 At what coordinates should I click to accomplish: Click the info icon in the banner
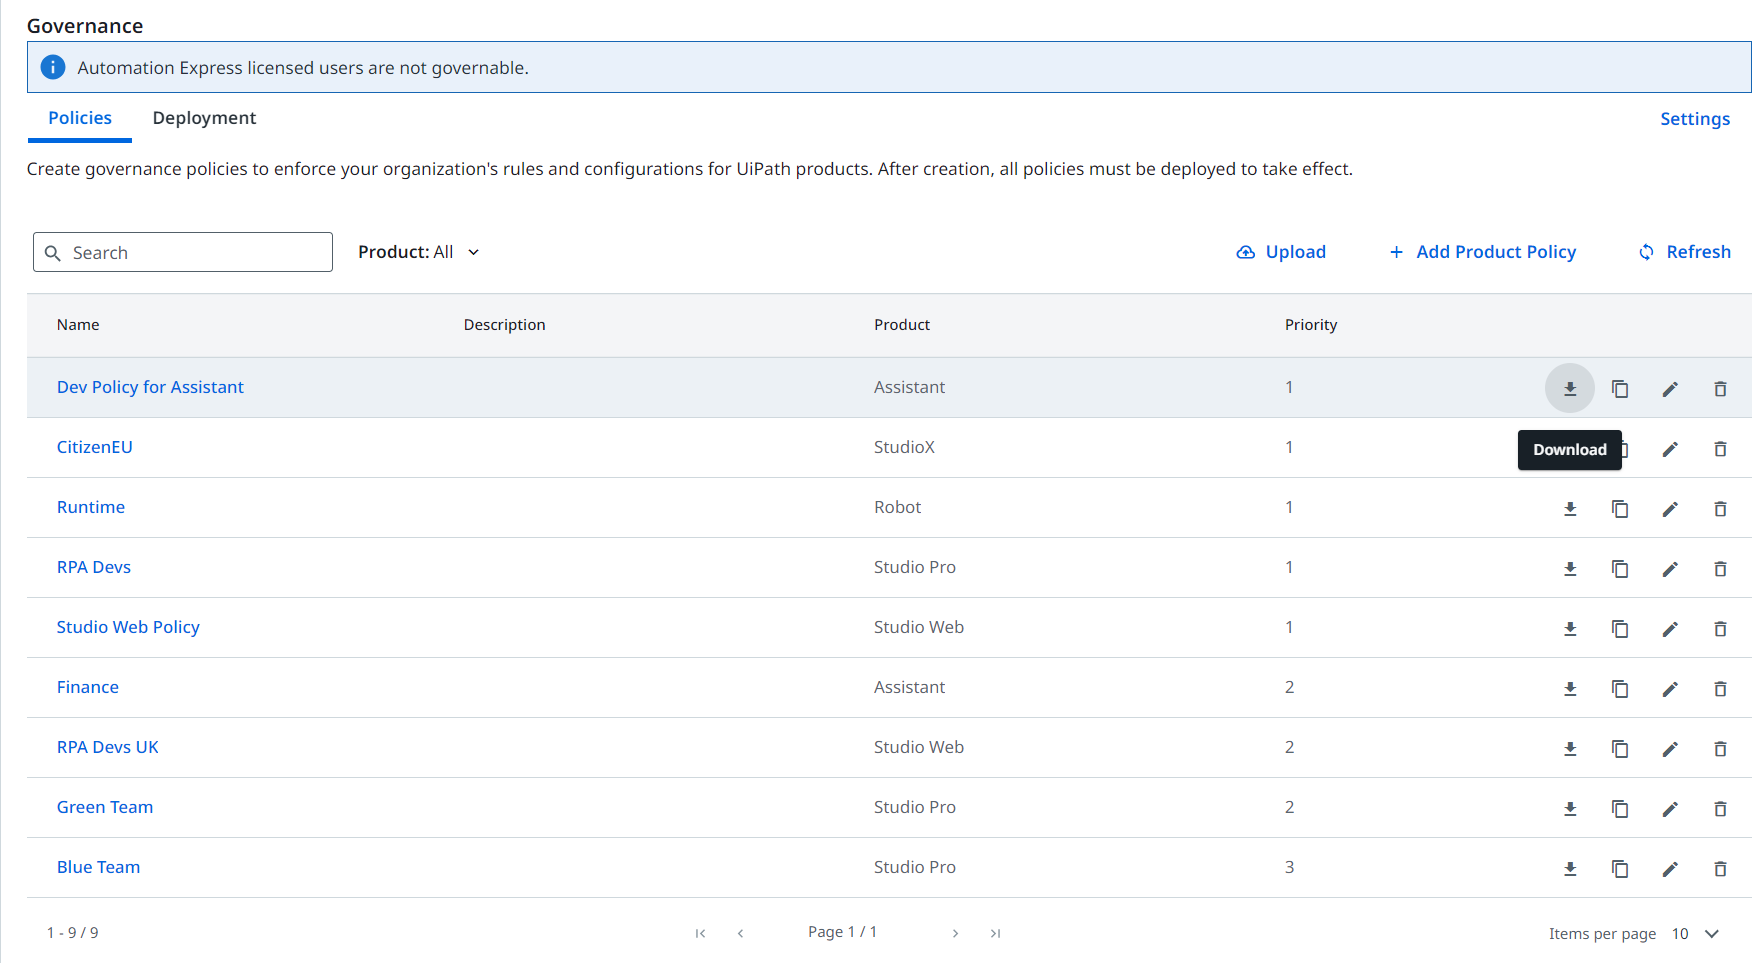(53, 67)
